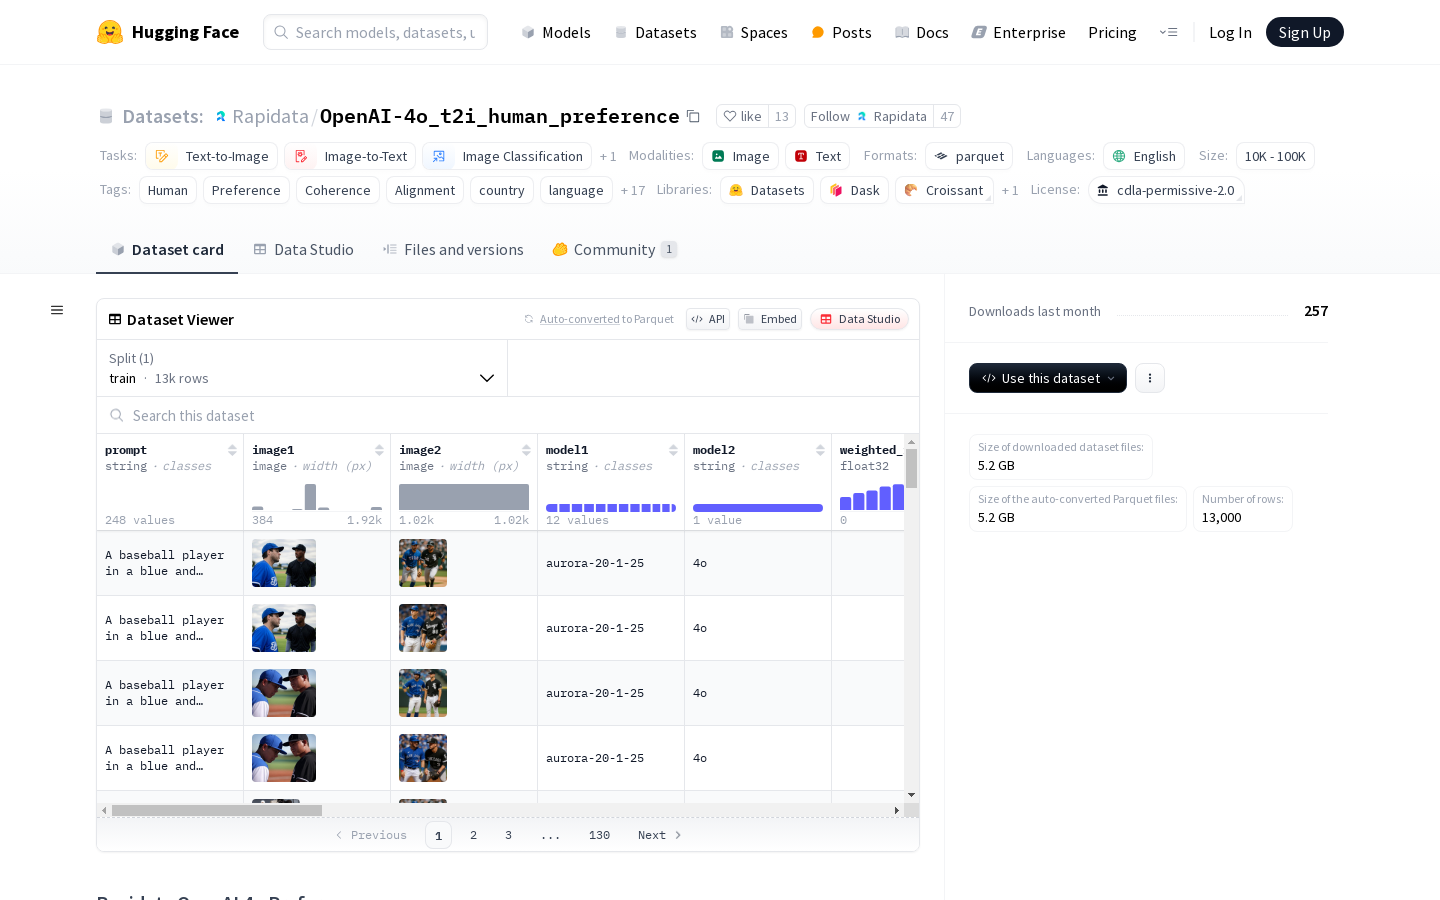Click the Embed button

[770, 319]
